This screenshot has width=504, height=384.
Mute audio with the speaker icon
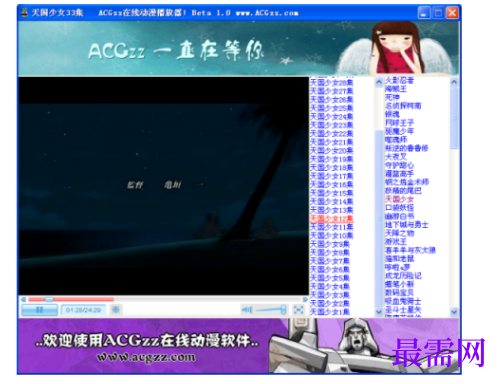coord(247,310)
